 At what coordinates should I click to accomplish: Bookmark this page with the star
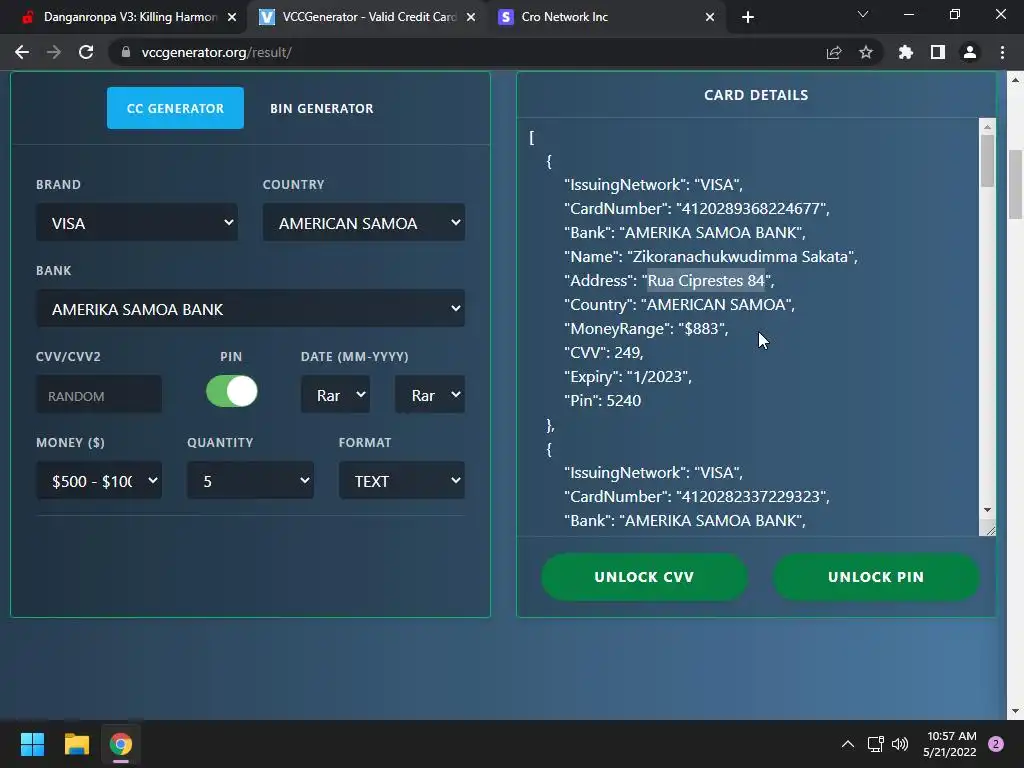tap(866, 52)
